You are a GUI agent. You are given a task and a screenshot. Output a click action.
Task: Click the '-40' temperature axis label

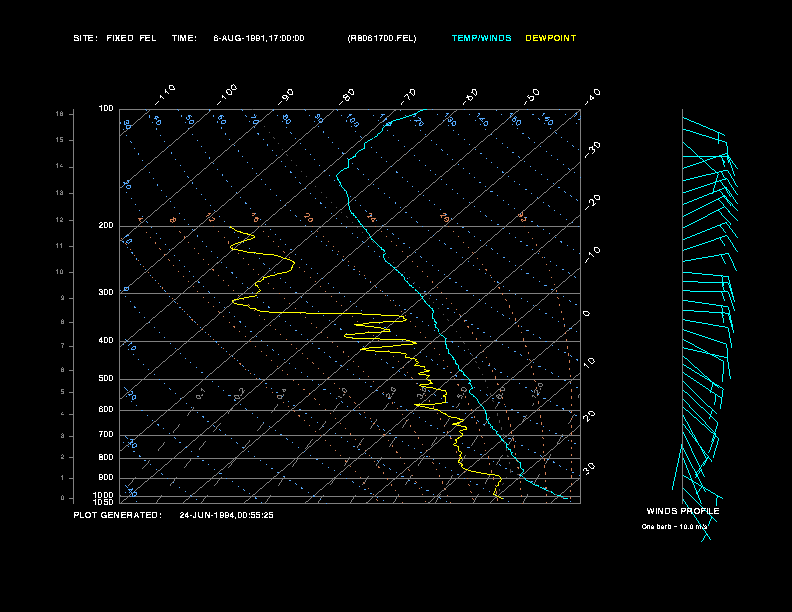point(592,97)
